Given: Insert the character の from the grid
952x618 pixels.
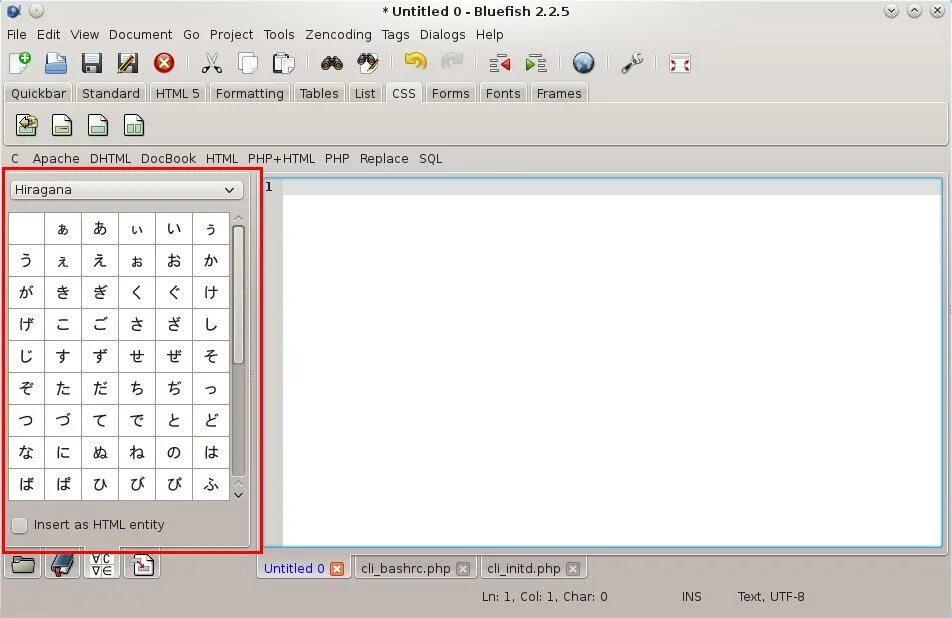Looking at the screenshot, I should (174, 453).
